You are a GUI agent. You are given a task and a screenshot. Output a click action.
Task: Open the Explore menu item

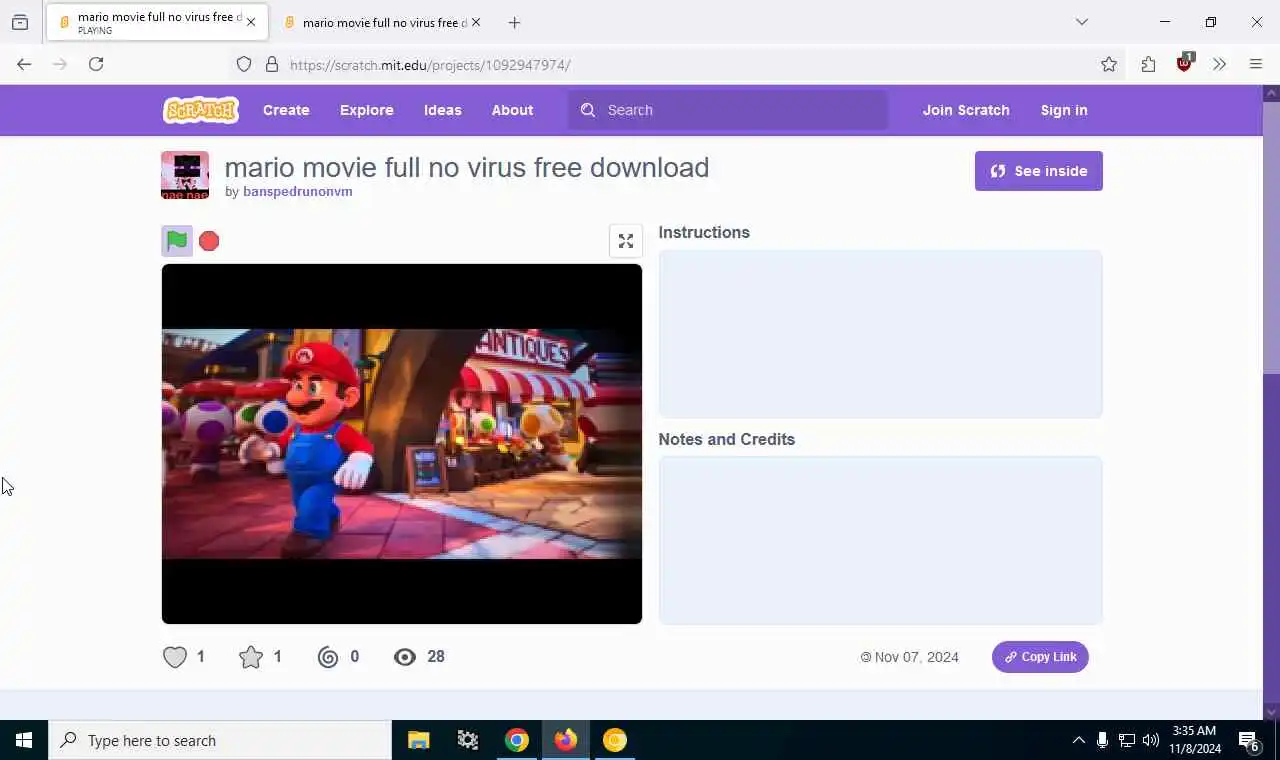(x=367, y=110)
